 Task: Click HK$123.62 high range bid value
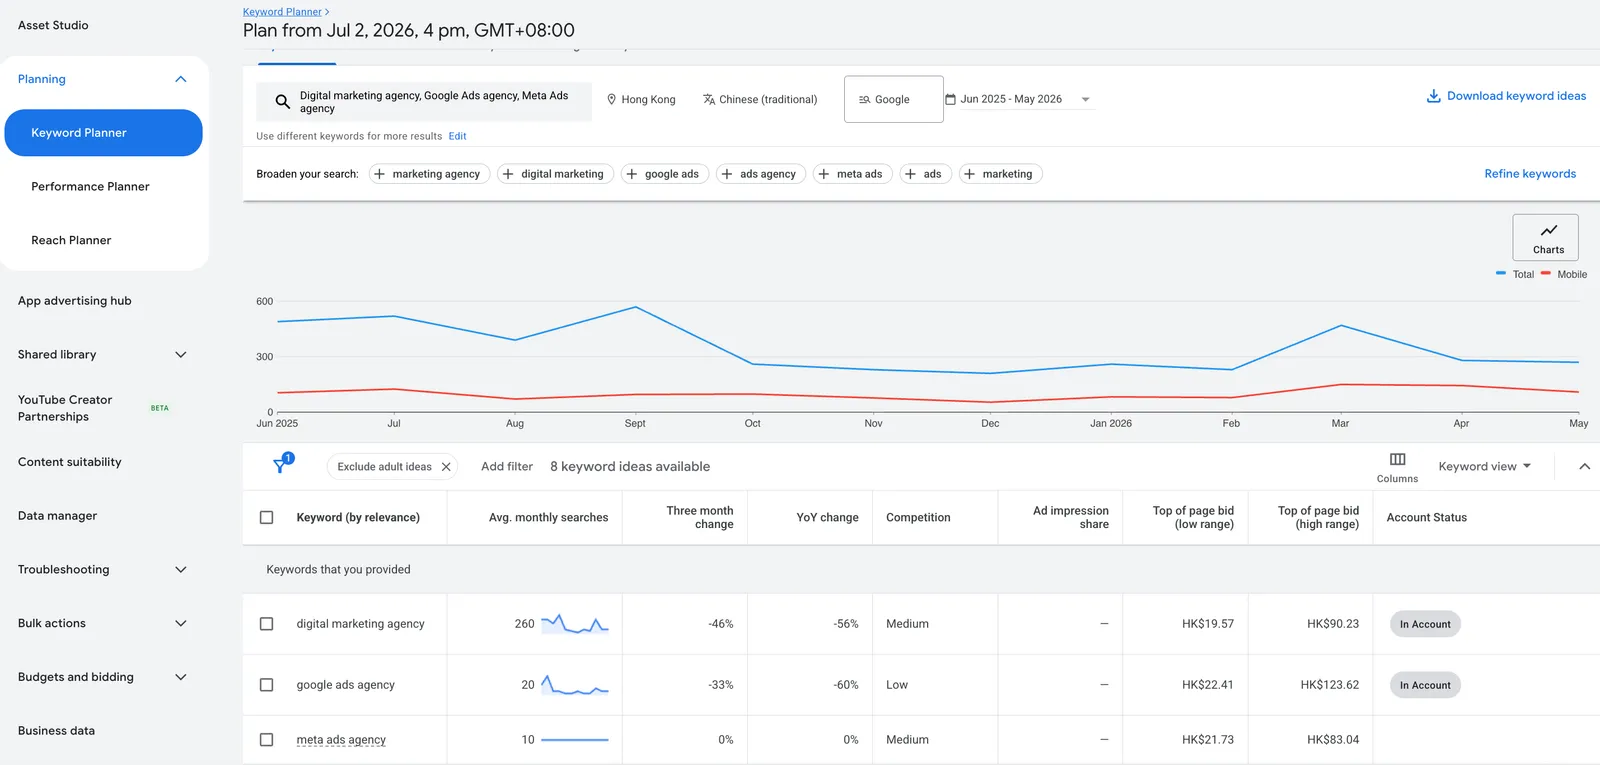(1329, 685)
